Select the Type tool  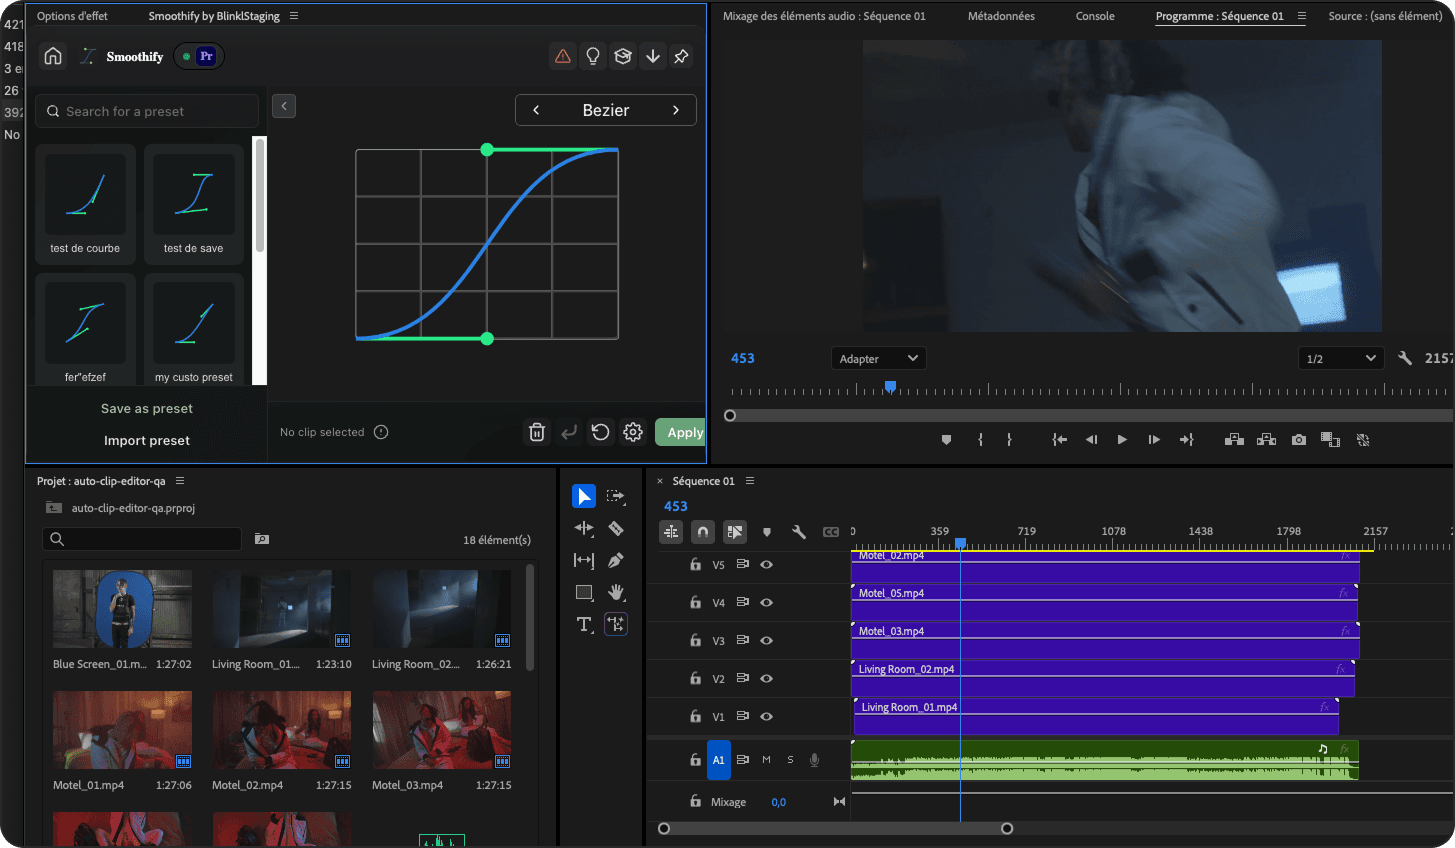tap(584, 625)
